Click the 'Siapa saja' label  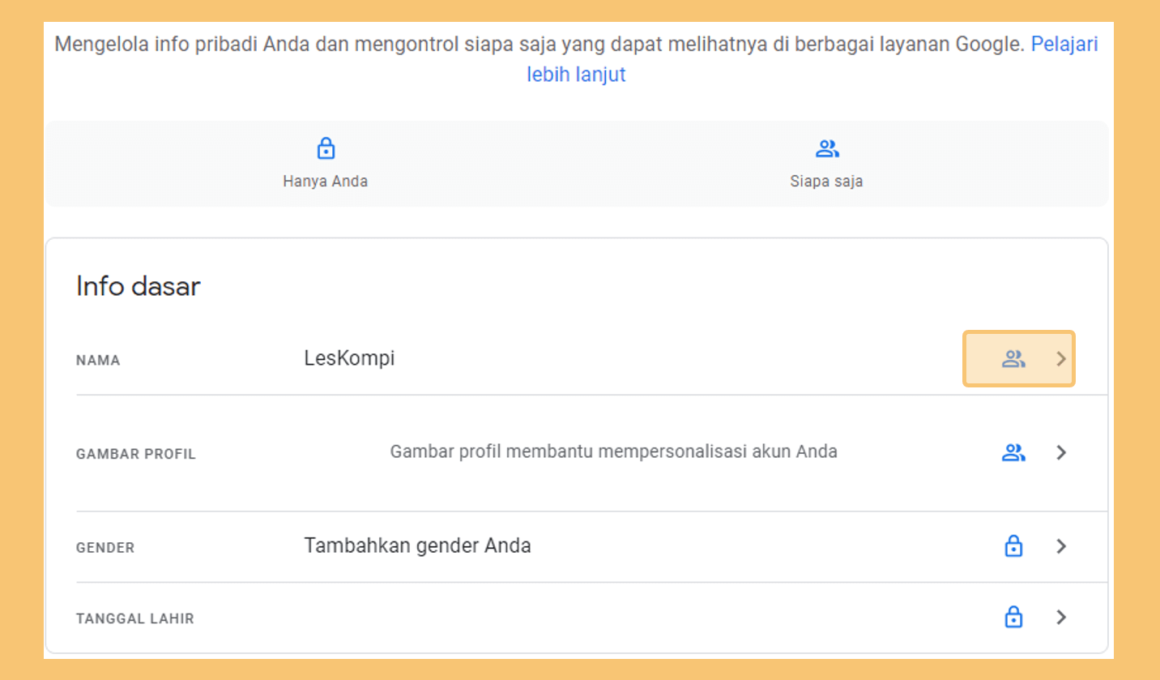coord(826,181)
